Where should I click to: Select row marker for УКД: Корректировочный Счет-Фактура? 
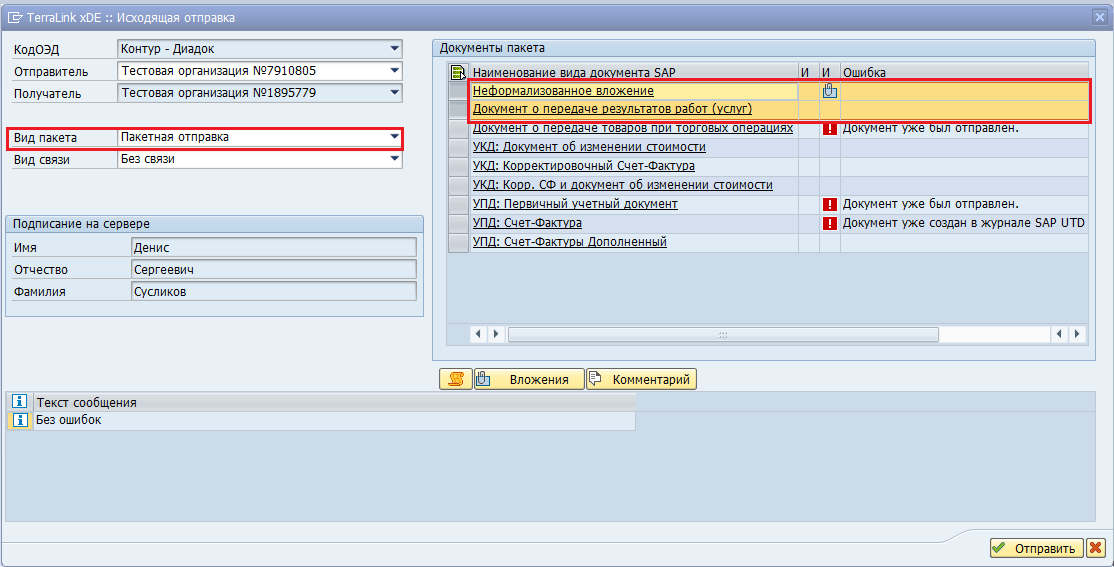458,166
